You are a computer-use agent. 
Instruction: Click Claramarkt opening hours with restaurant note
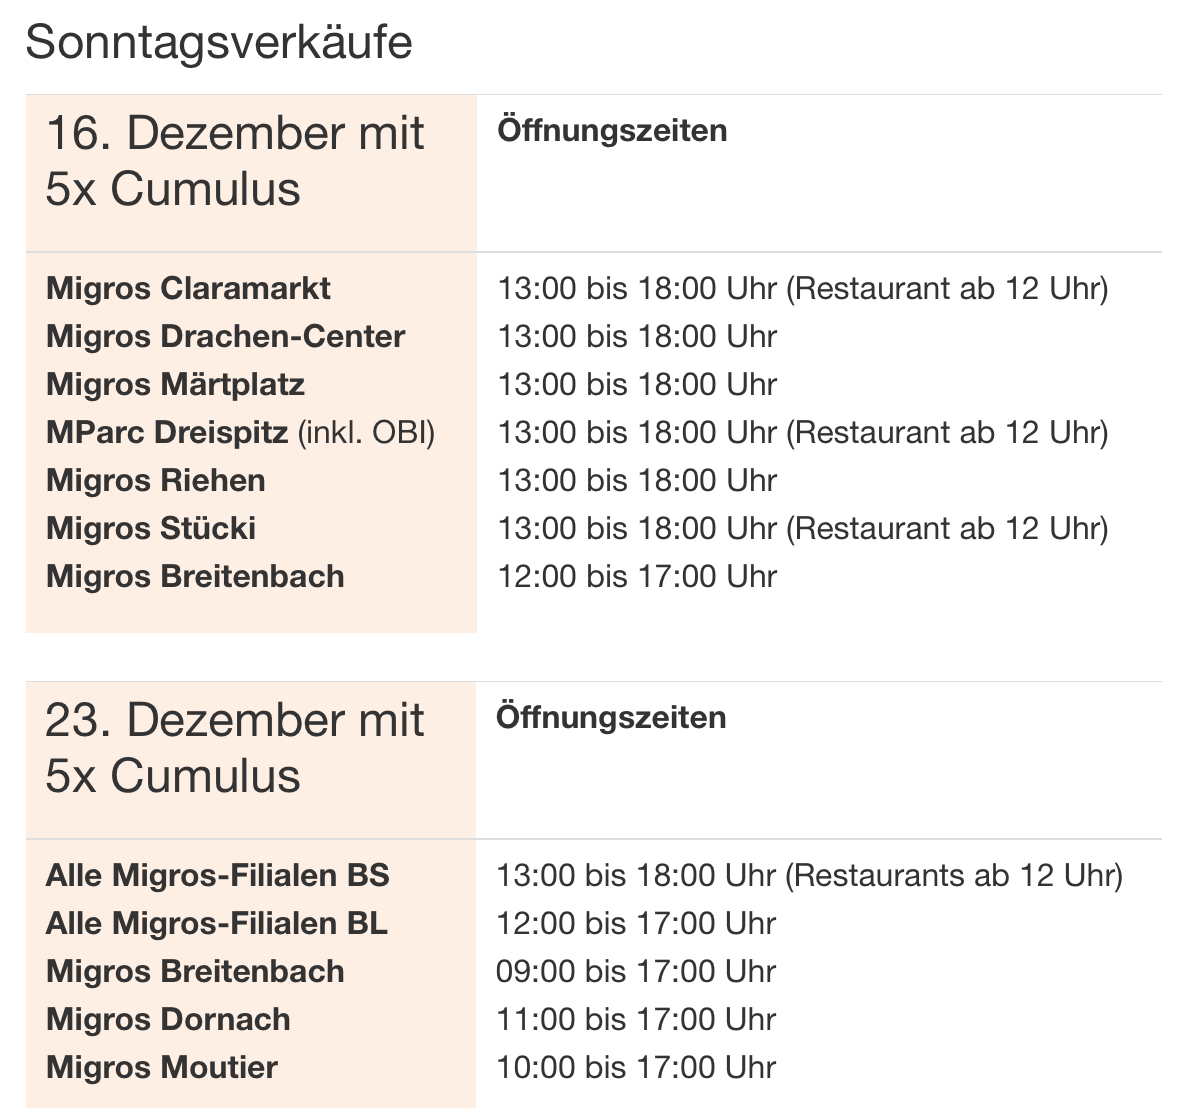tap(802, 288)
